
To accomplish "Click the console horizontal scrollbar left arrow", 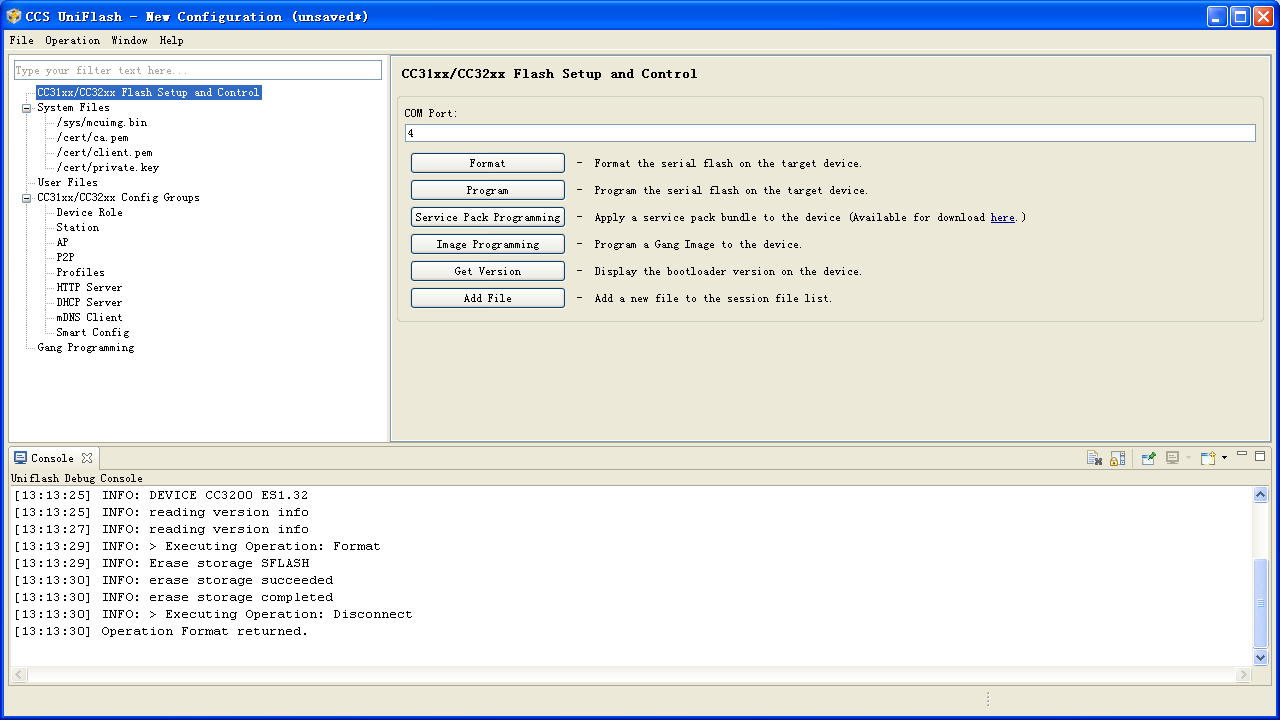I will click(x=20, y=675).
